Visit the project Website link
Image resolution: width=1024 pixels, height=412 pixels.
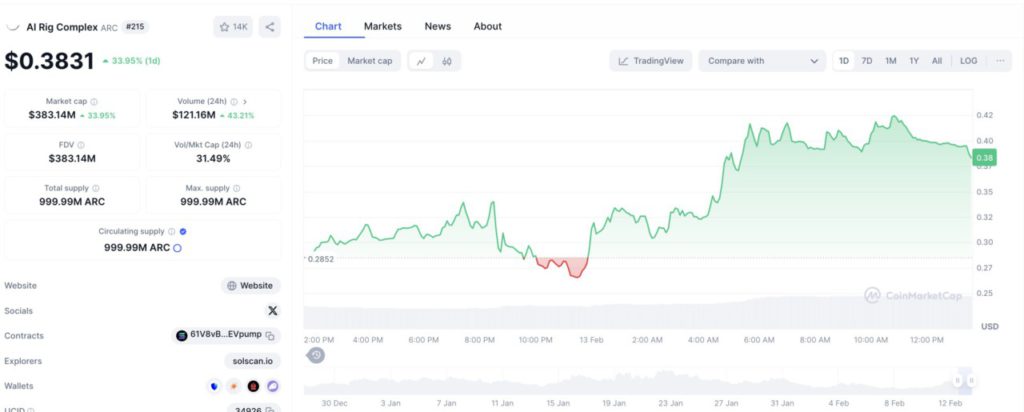pos(251,285)
